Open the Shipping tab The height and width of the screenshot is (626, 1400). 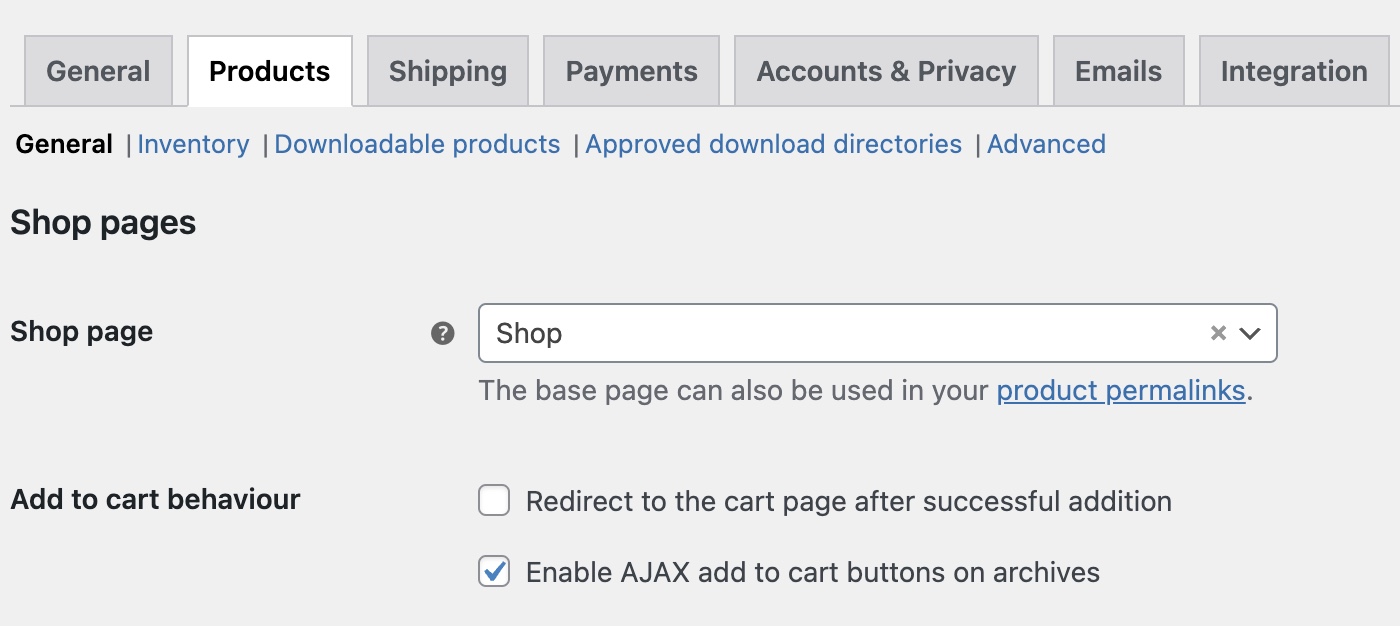point(447,71)
